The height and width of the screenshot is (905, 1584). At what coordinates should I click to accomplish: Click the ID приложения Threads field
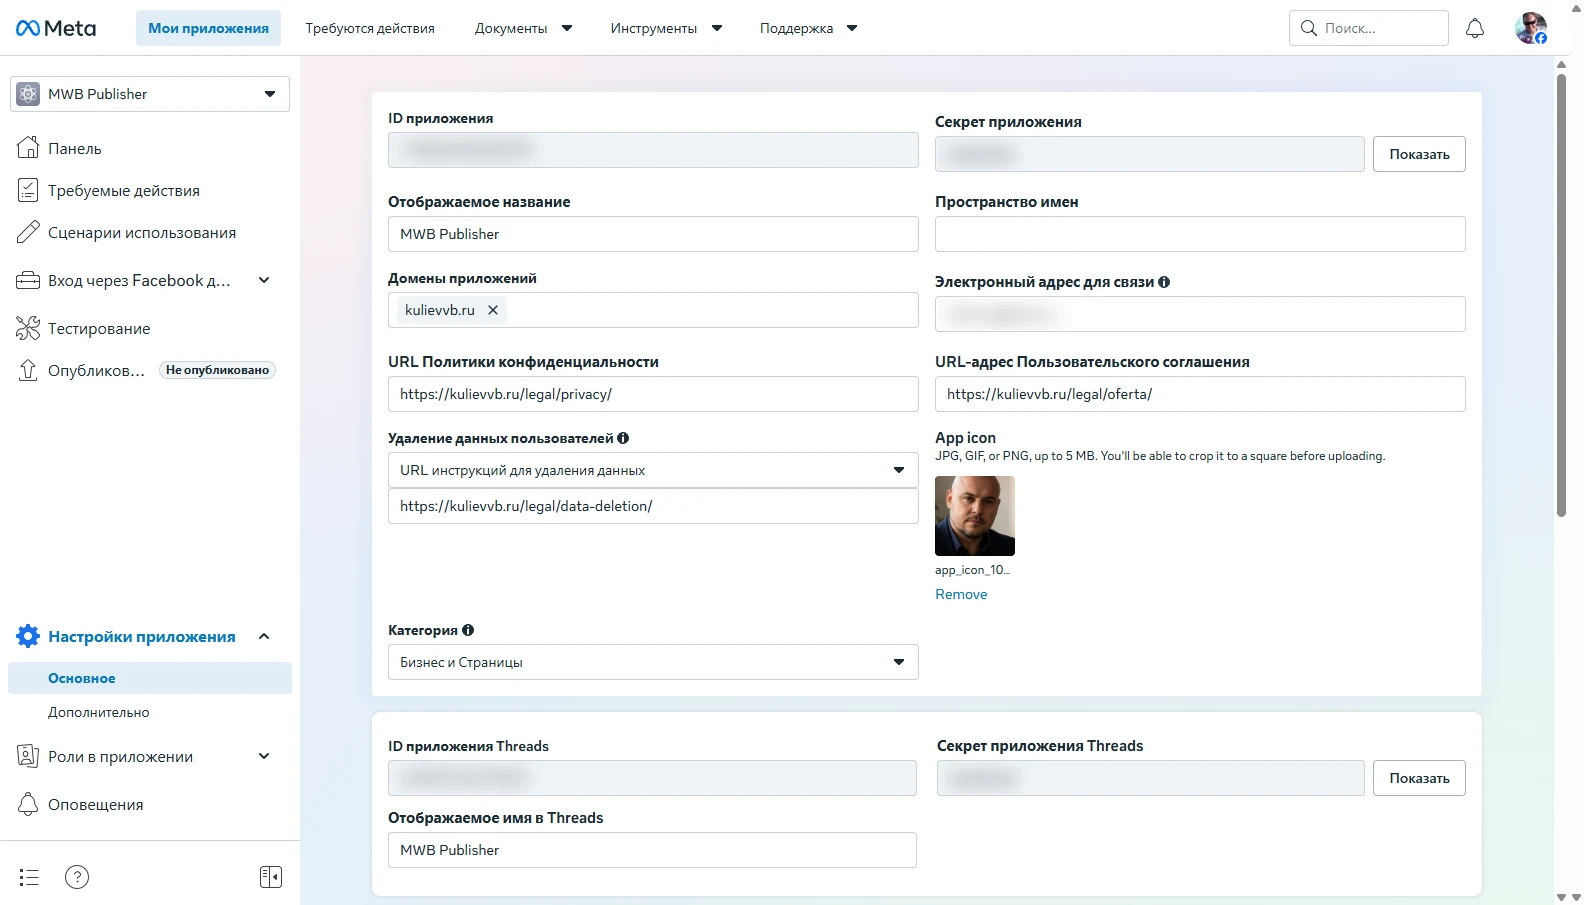[652, 778]
